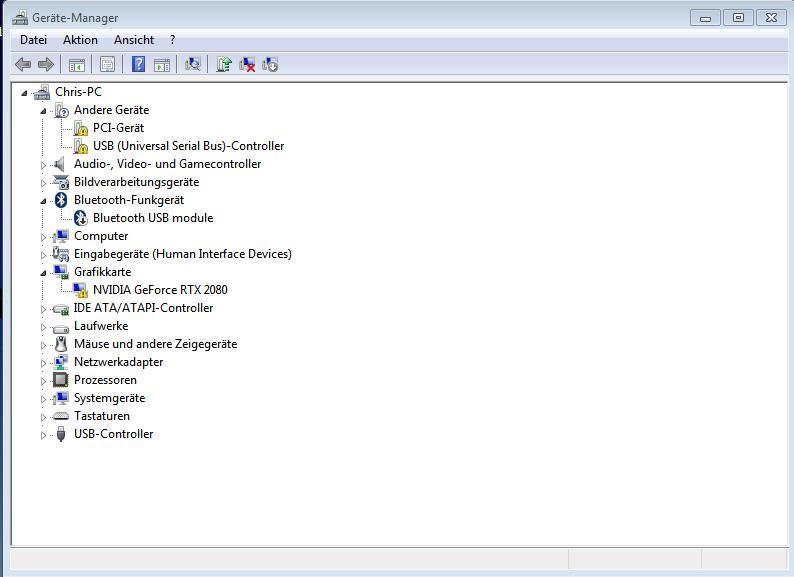Expand the Tastaturen node
This screenshot has width=794, height=577.
point(43,417)
